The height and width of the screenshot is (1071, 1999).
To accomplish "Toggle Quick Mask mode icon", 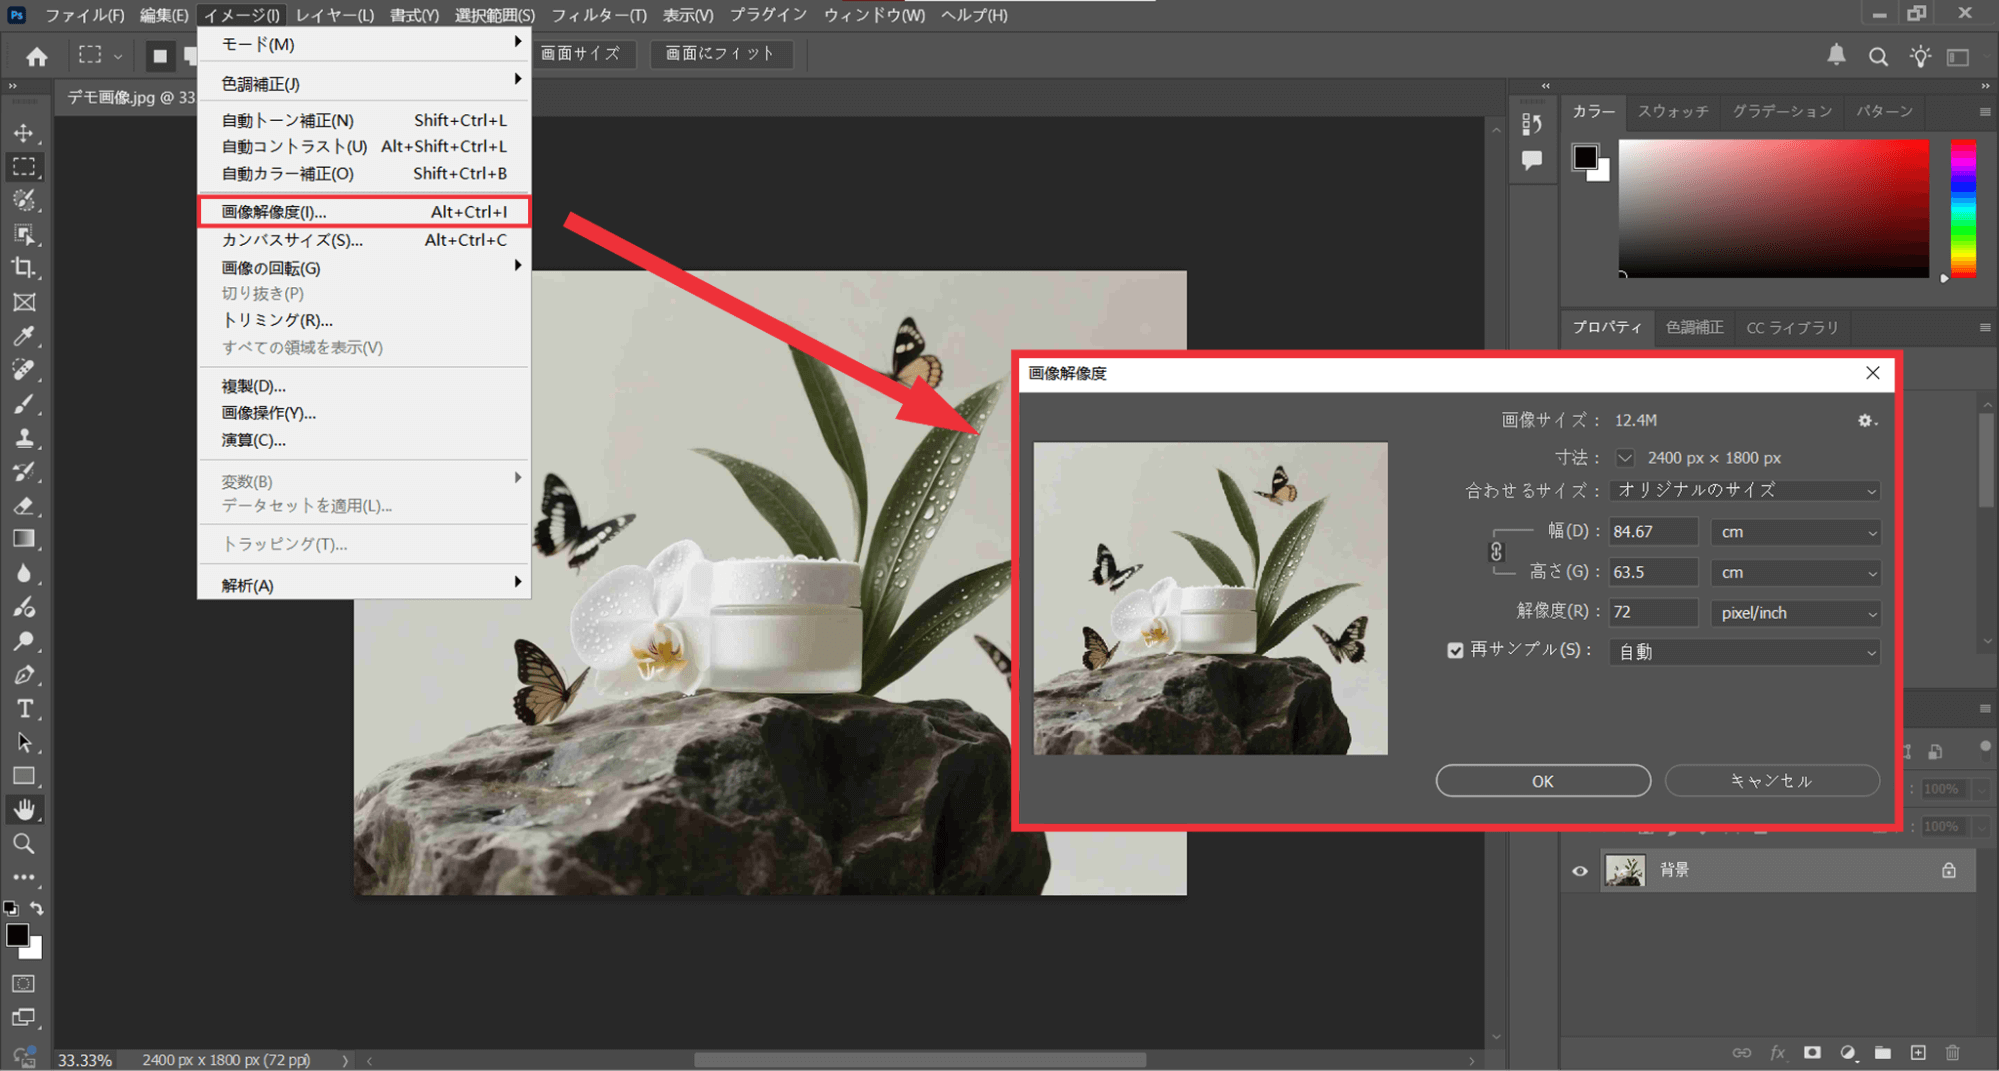I will coord(23,983).
